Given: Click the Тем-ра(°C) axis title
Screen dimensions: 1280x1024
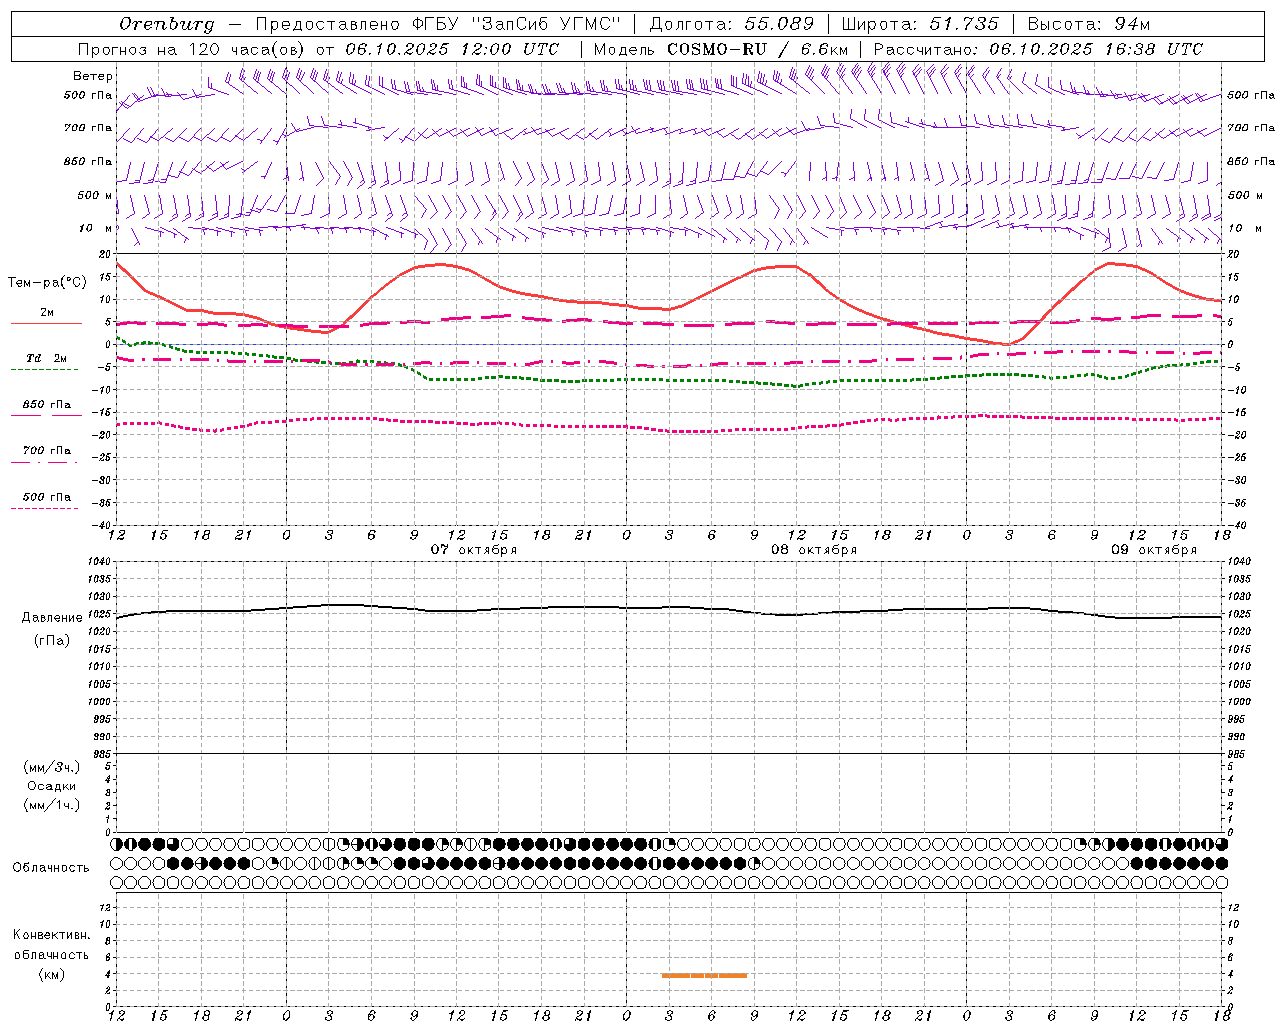Looking at the screenshot, I should (47, 283).
